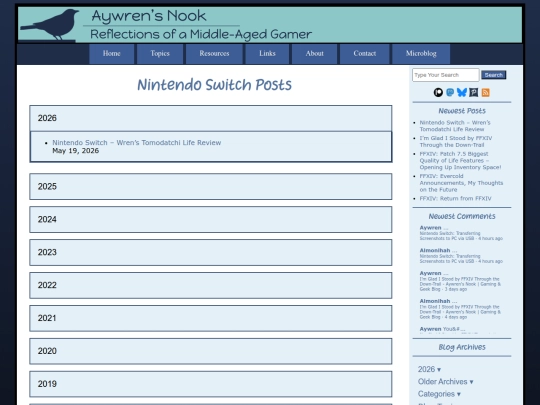This screenshot has height=405, width=540.
Task: Click the May 19, 2026 date text
Action: (x=75, y=151)
